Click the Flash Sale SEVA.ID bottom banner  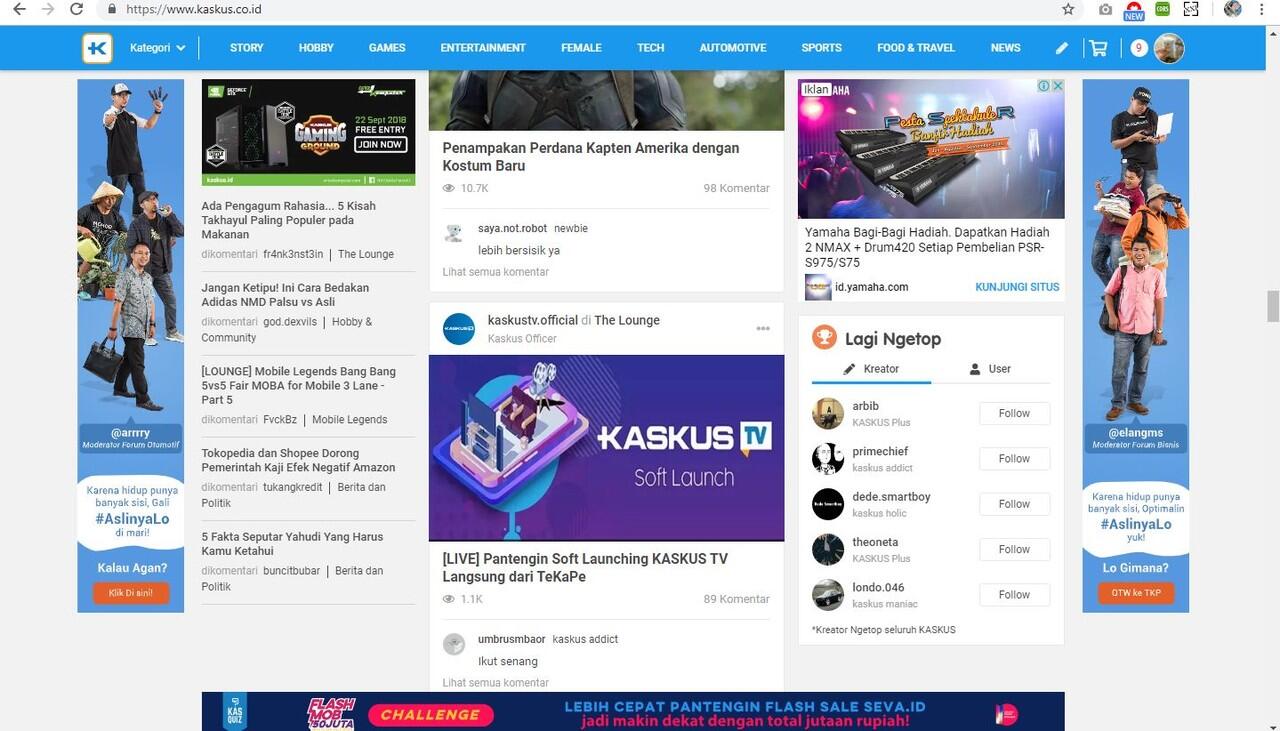click(633, 712)
